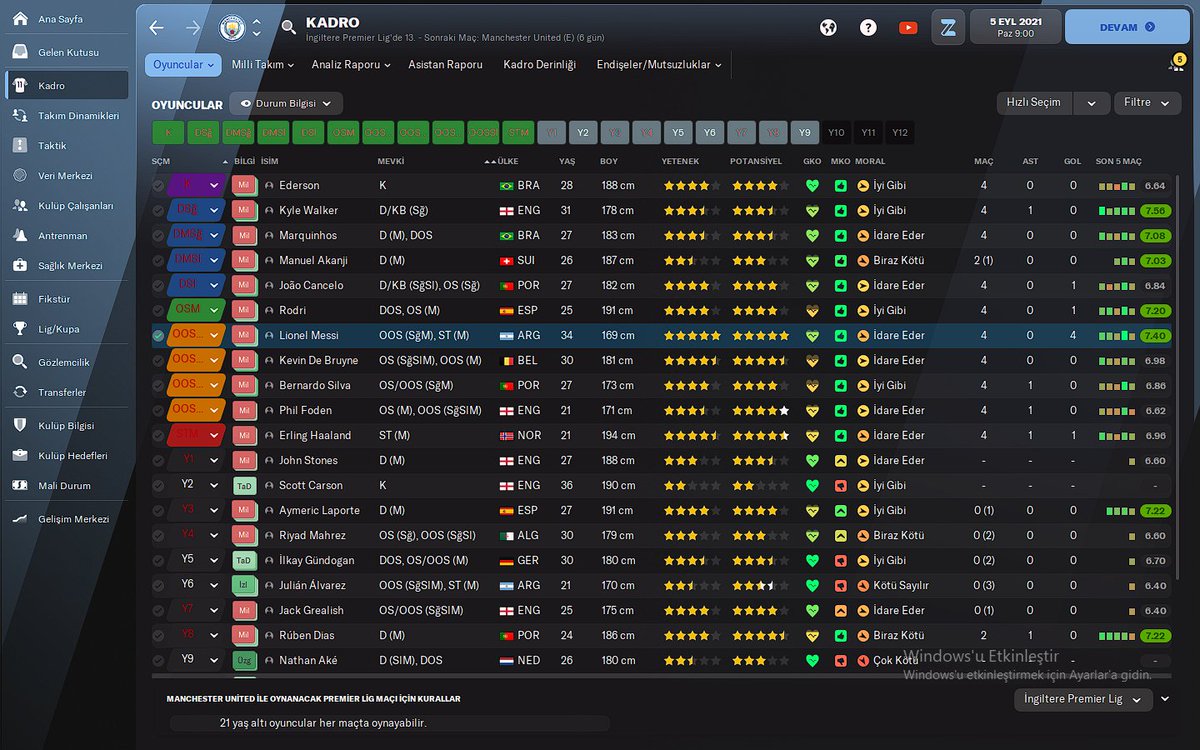The image size is (1200, 750).
Task: Tick the checkbox for Scott Carson
Action: click(158, 486)
